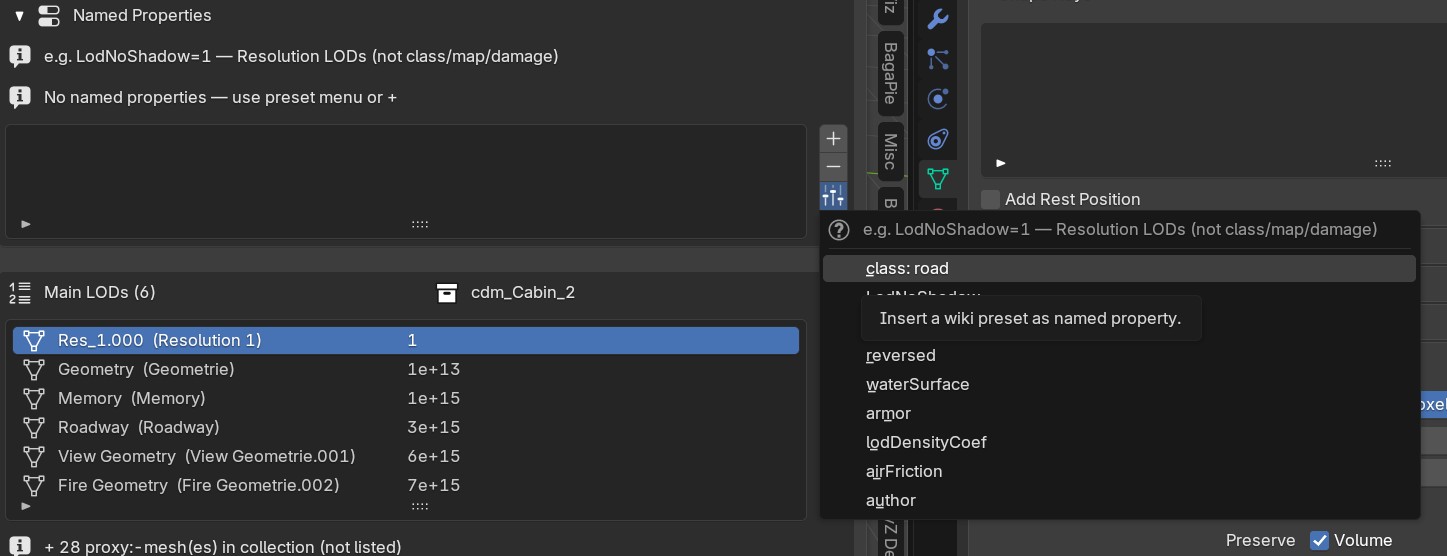Switch to the BagaPie sidebar tab
Viewport: 1447px width, 556px height.
pyautogui.click(x=889, y=72)
